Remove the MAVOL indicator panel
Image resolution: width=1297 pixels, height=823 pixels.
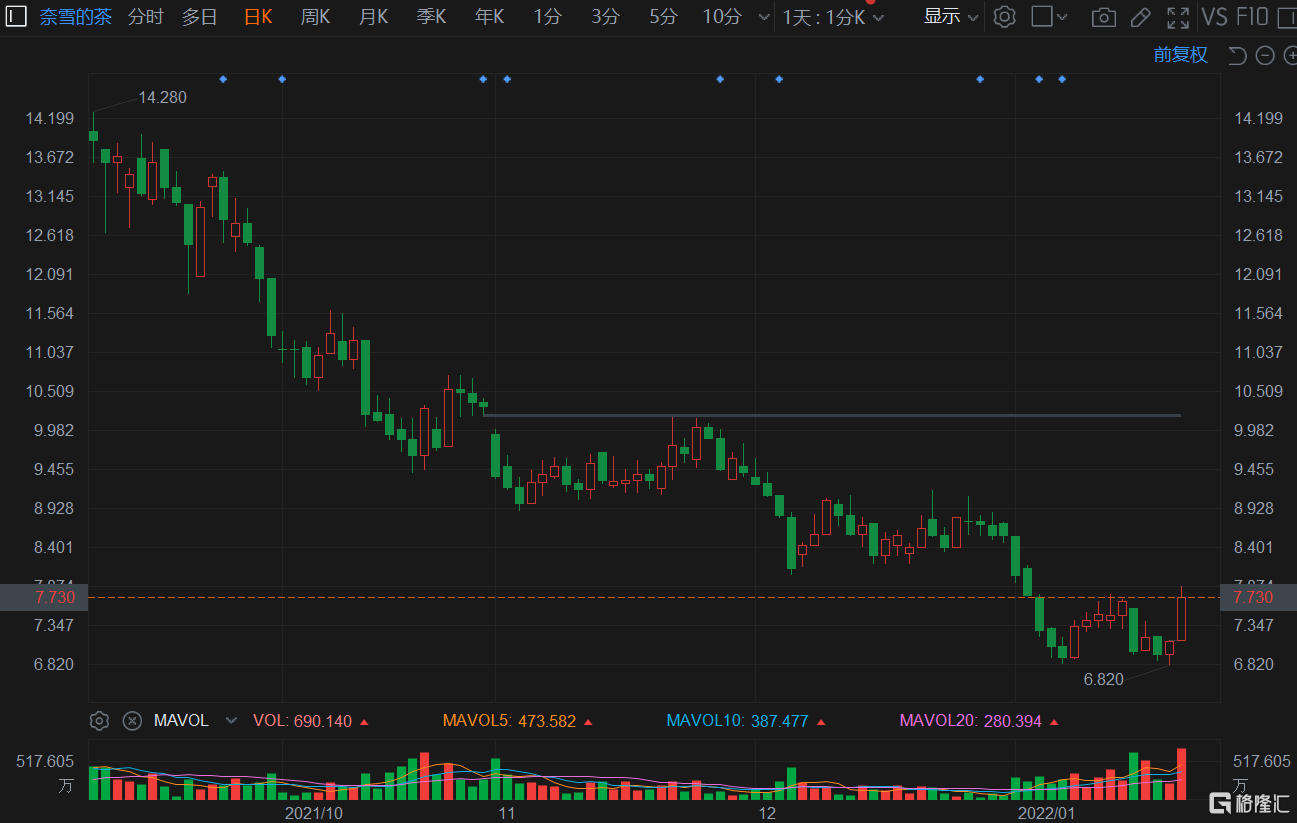[132, 721]
